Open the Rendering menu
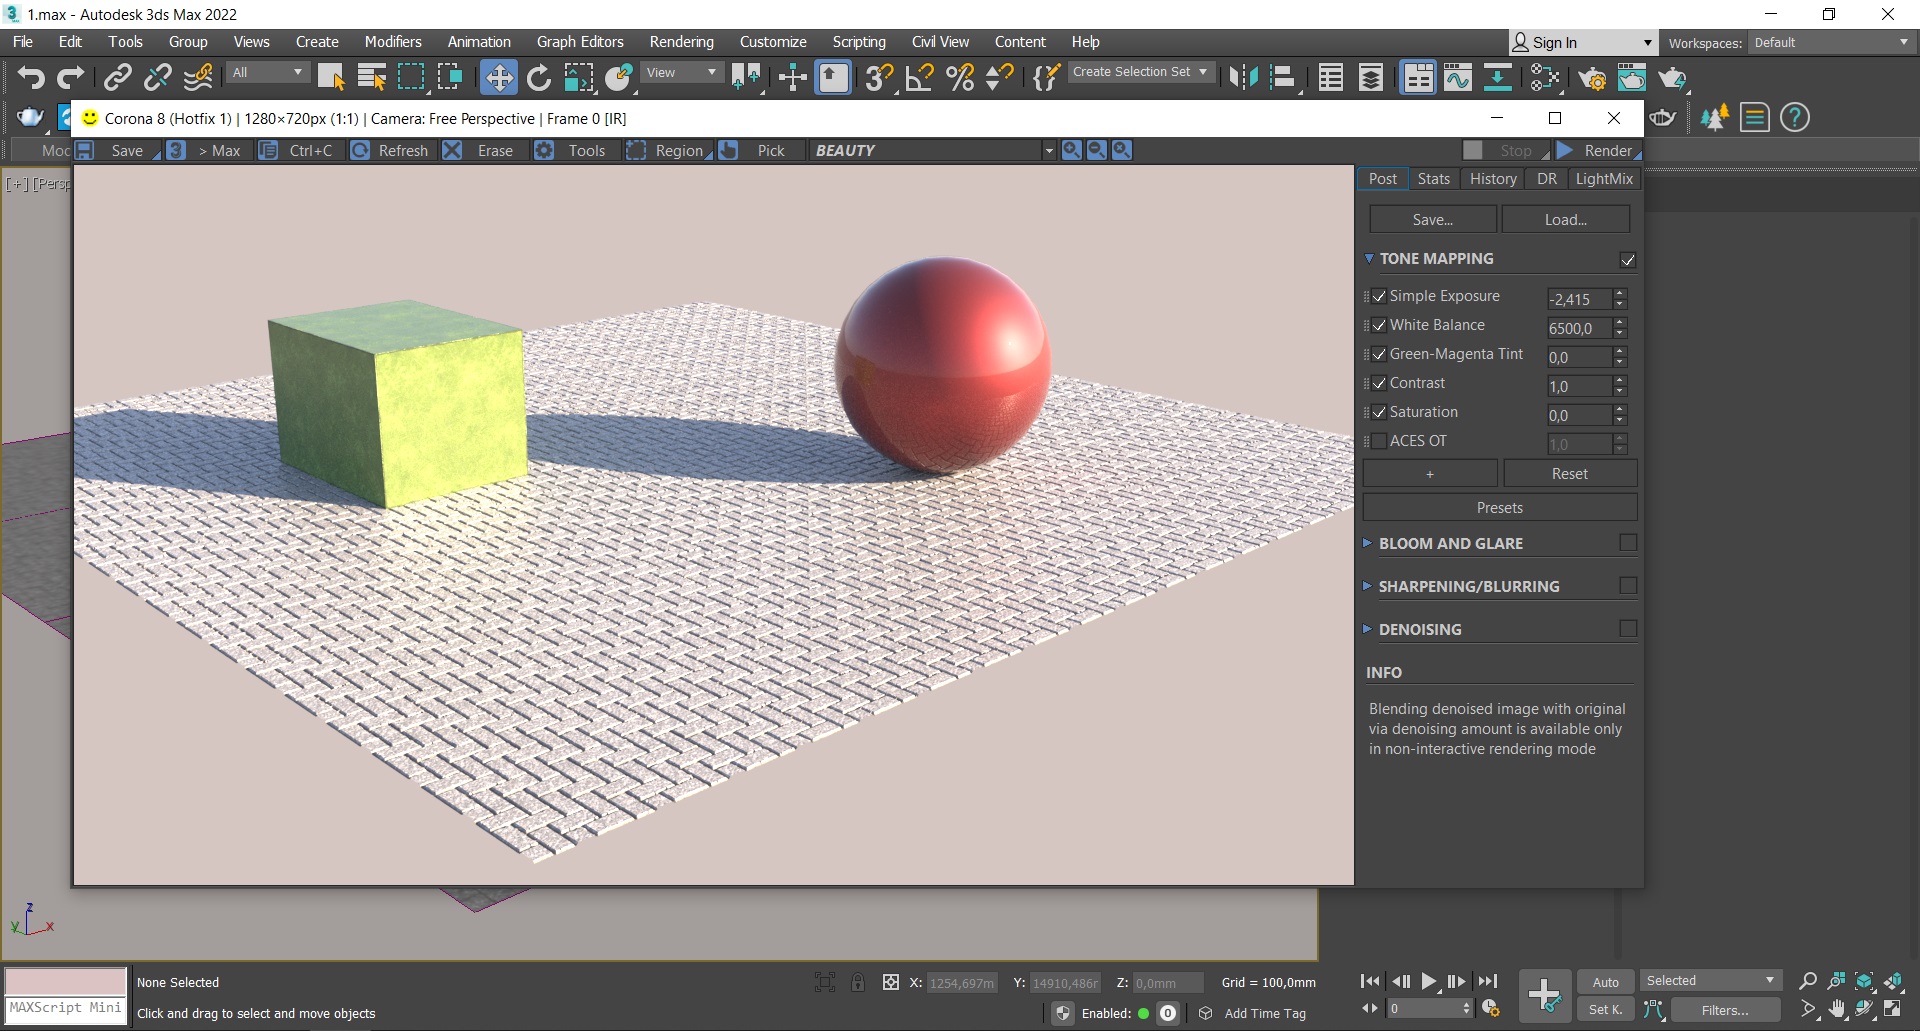This screenshot has height=1031, width=1920. 681,42
